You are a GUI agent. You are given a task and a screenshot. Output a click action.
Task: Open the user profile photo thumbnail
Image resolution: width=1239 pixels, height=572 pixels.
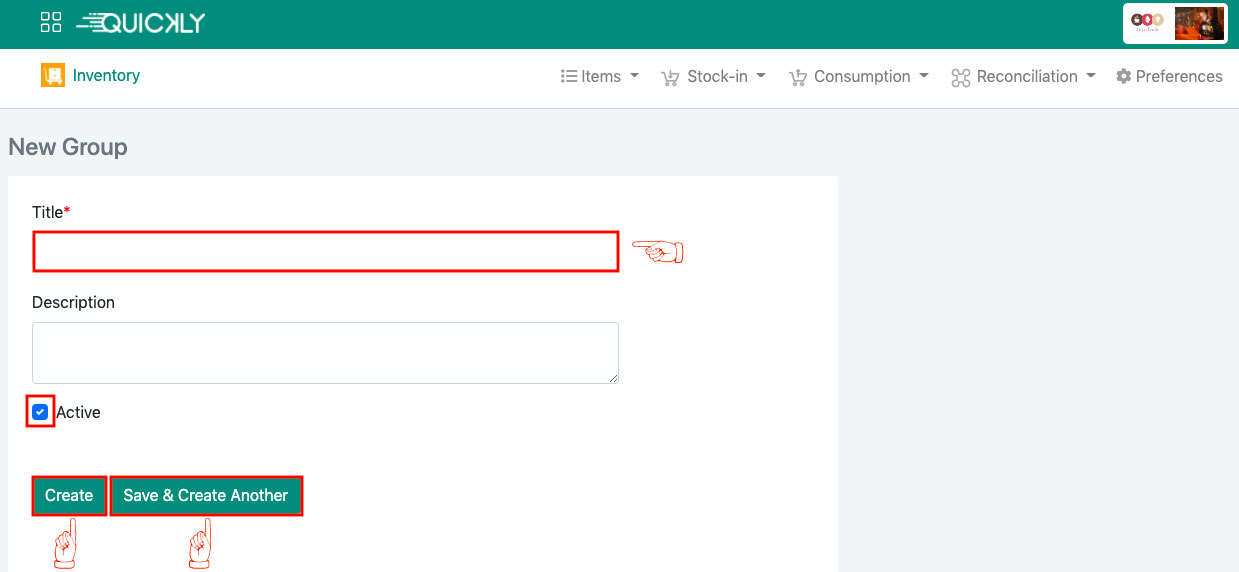tap(1199, 23)
